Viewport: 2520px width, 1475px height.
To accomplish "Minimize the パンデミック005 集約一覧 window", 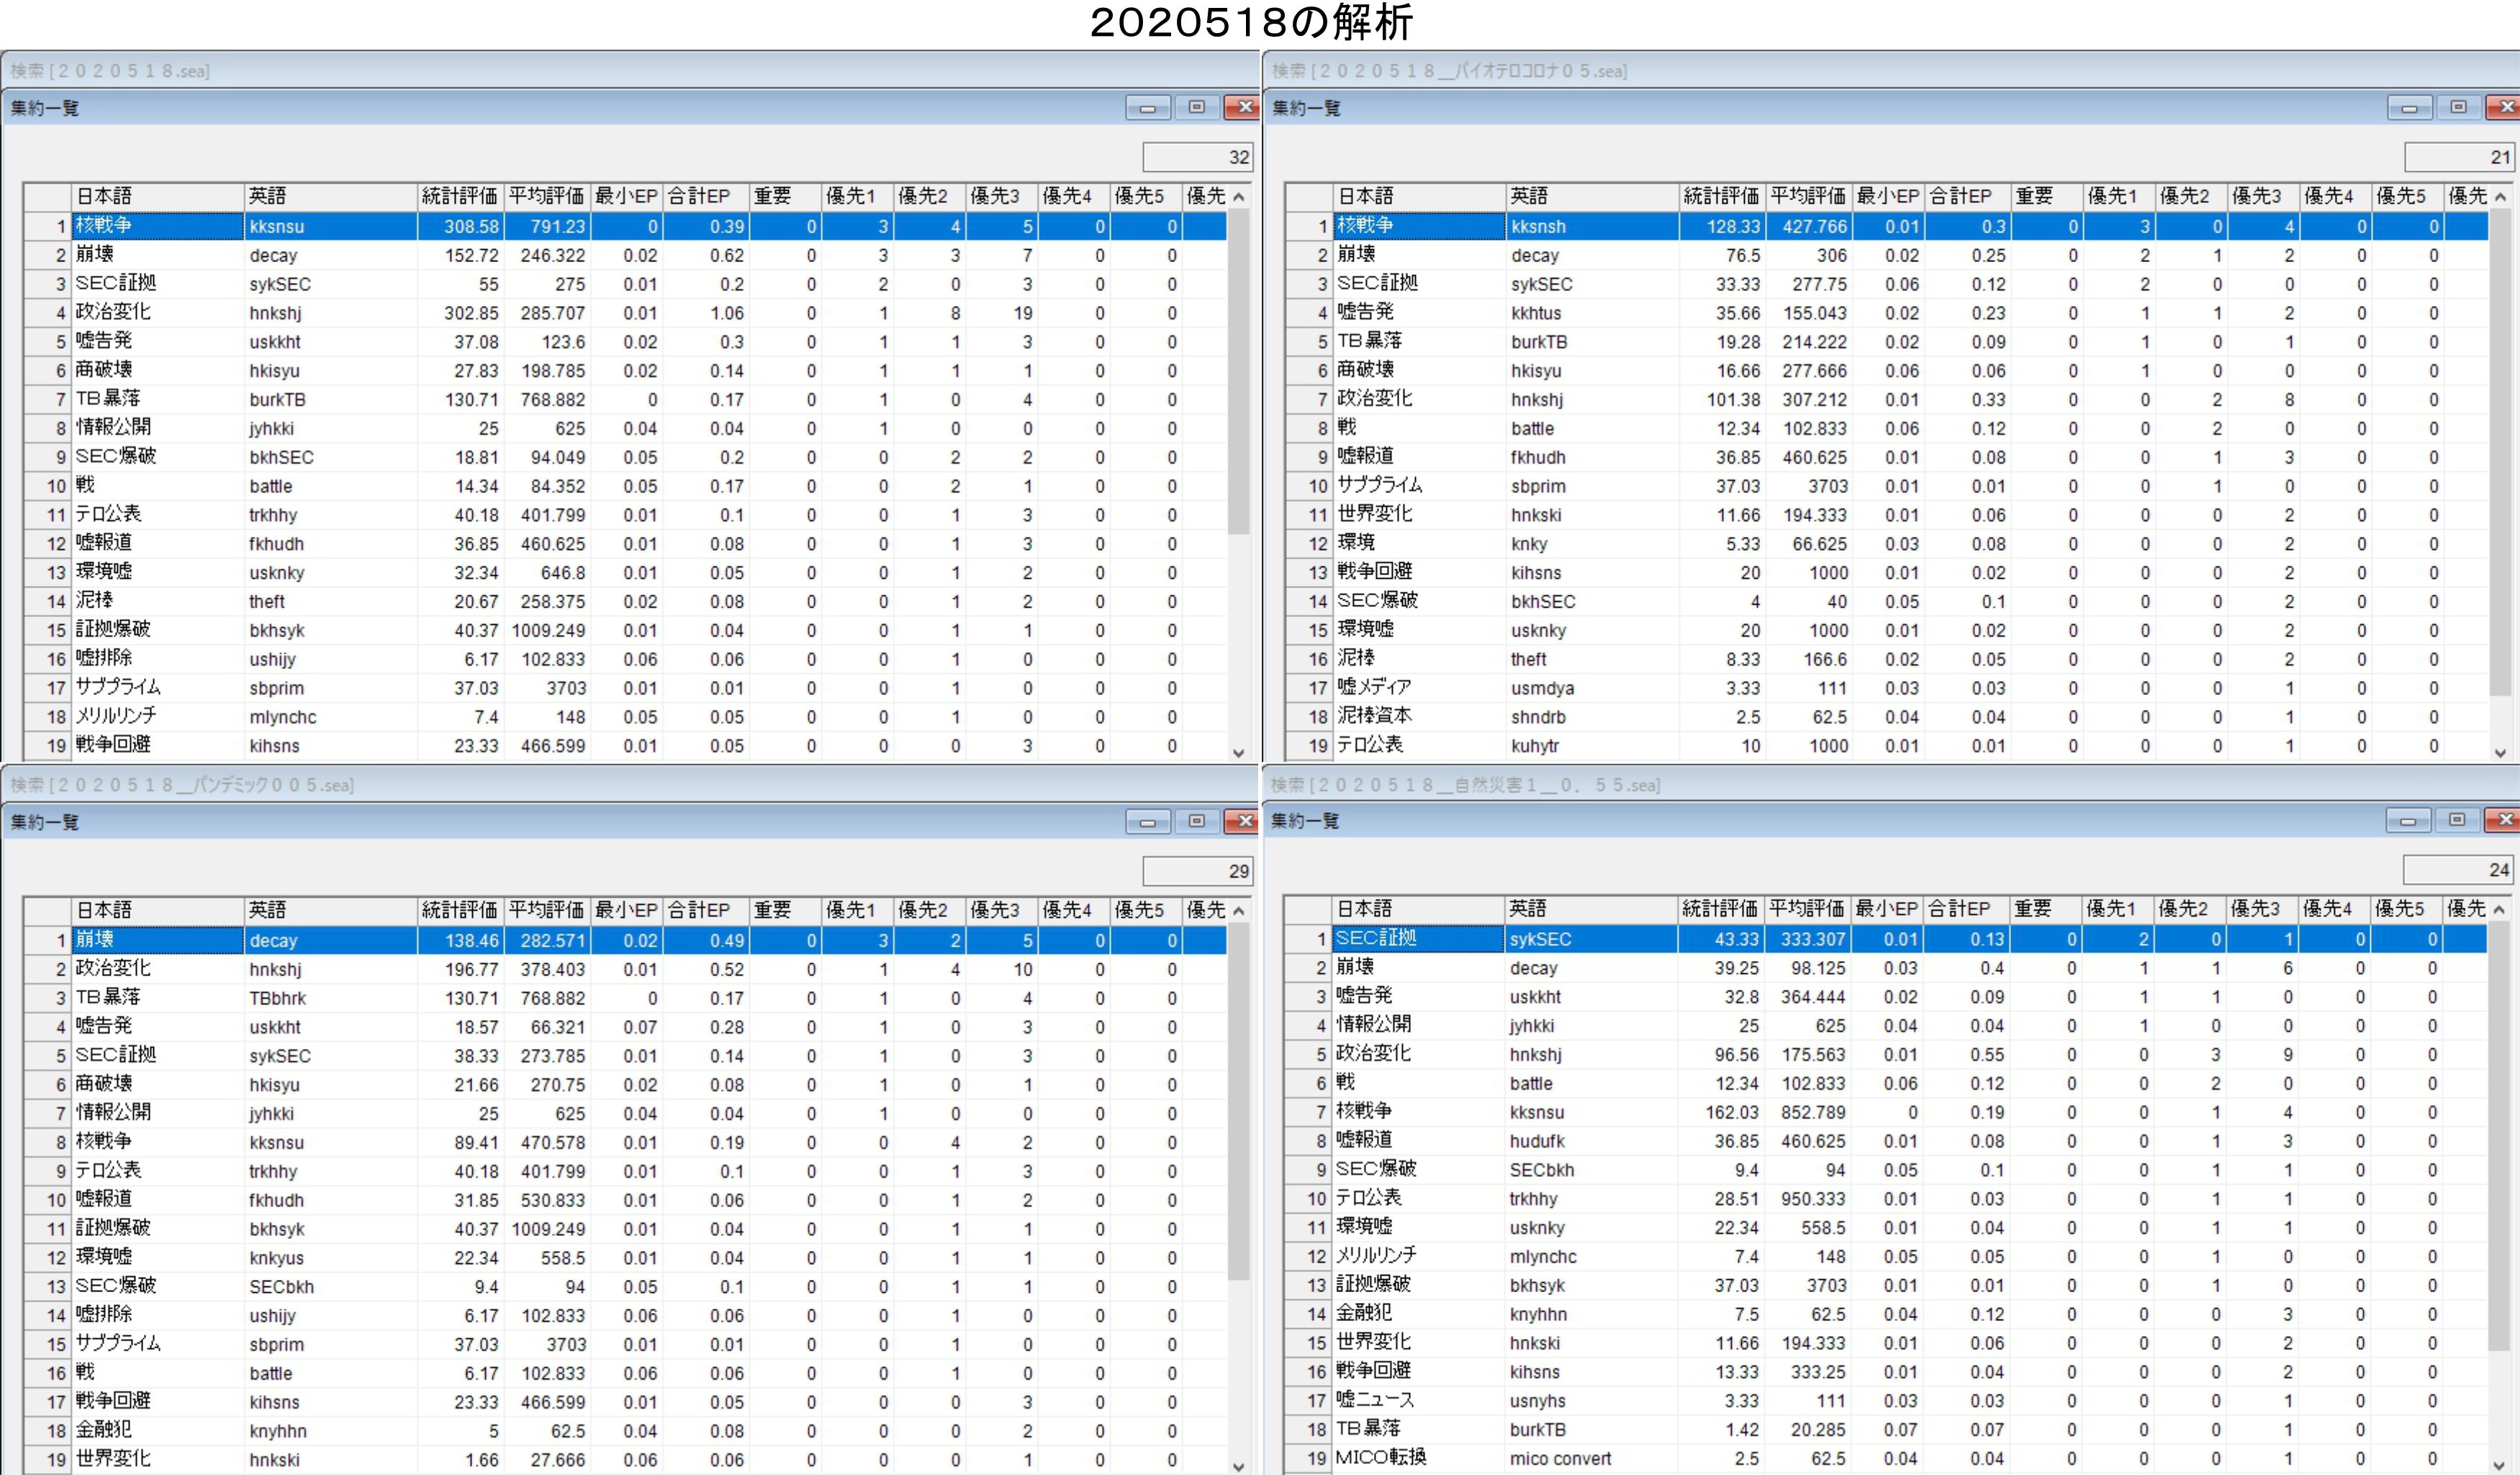I will [1148, 822].
